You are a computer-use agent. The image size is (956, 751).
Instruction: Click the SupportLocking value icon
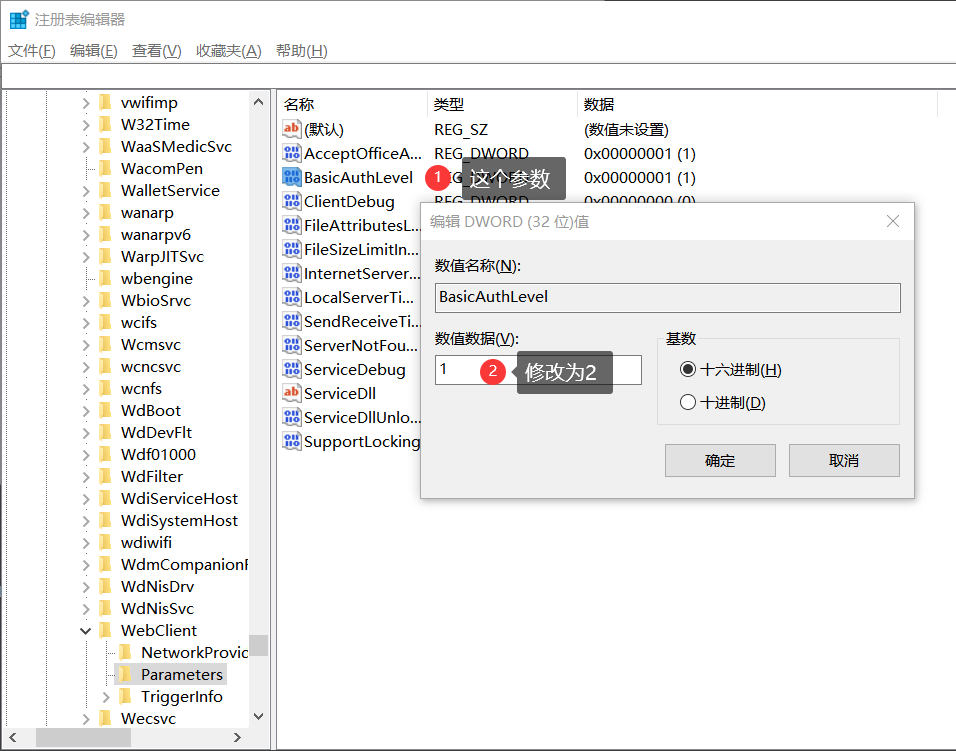tap(291, 441)
